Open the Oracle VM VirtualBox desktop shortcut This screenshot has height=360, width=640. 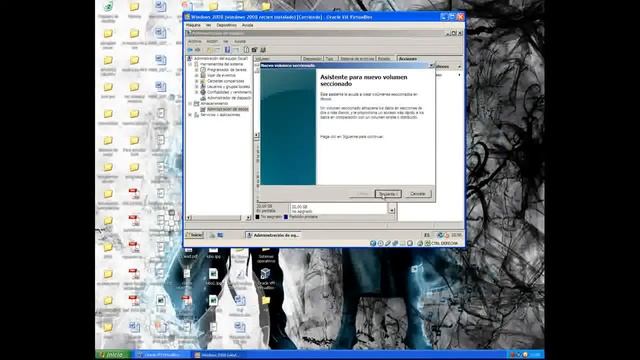pyautogui.click(x=266, y=278)
